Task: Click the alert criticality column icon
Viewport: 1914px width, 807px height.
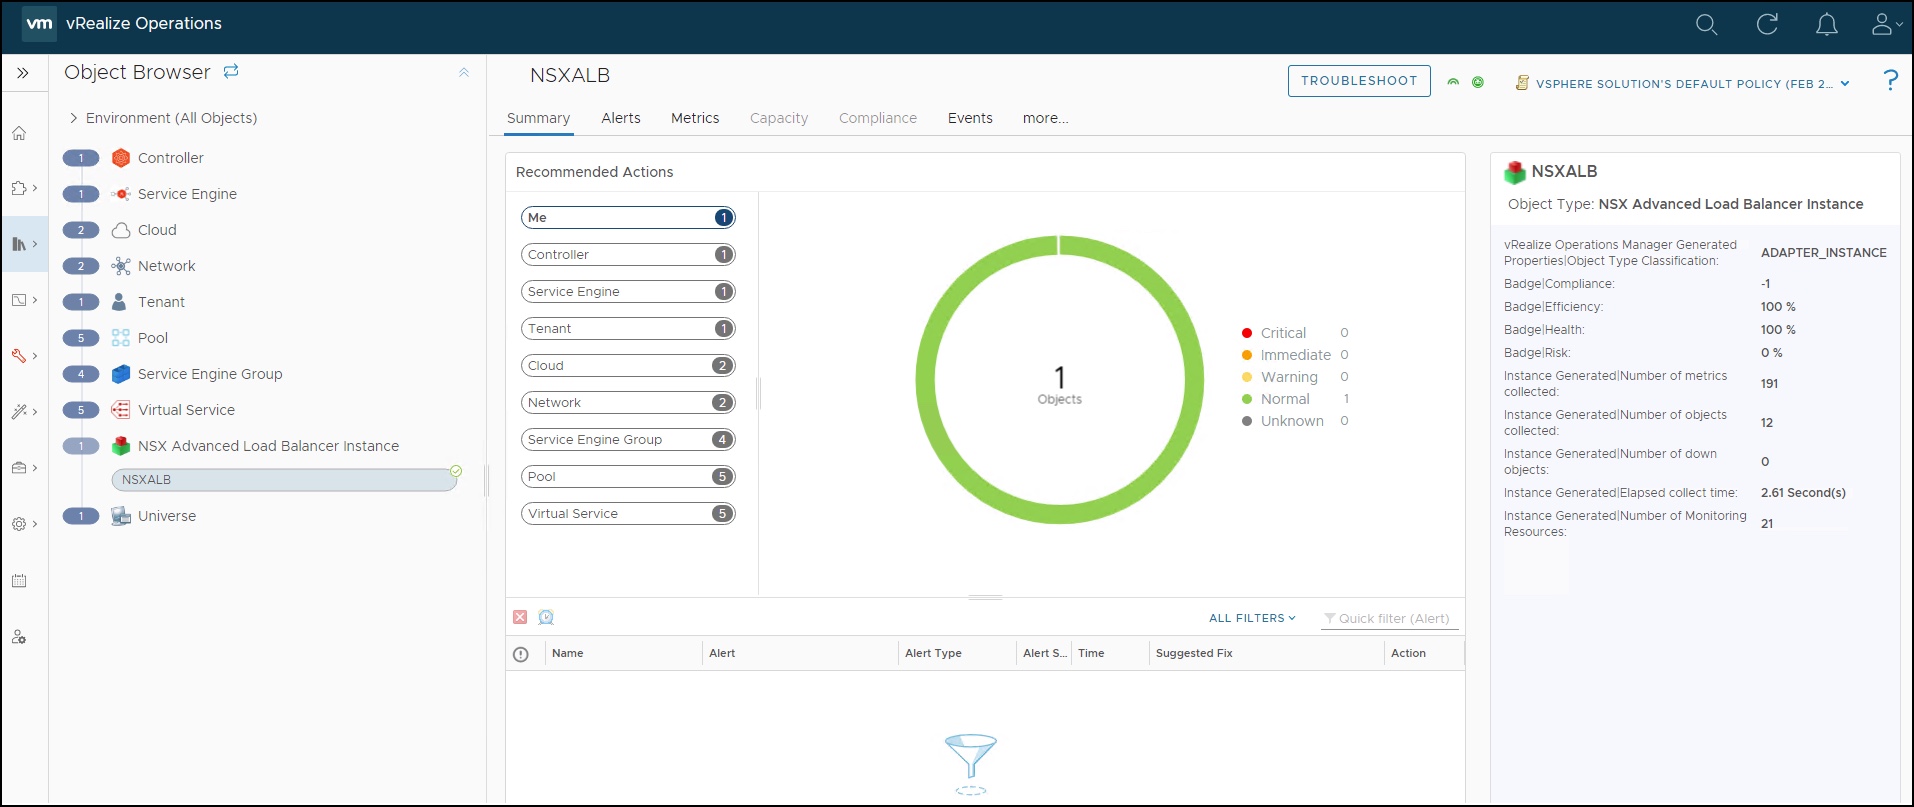Action: pyautogui.click(x=520, y=654)
